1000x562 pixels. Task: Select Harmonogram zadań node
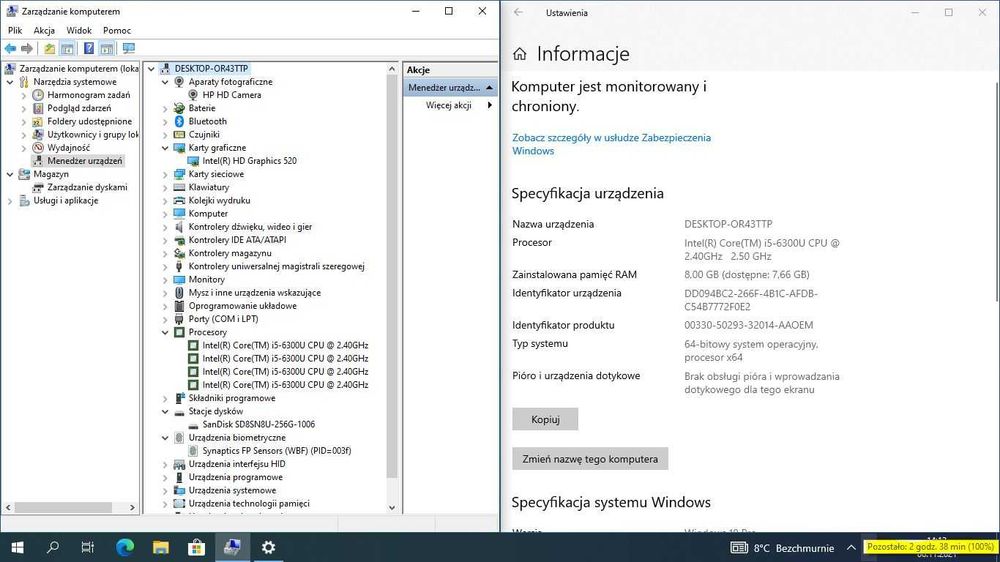(89, 95)
